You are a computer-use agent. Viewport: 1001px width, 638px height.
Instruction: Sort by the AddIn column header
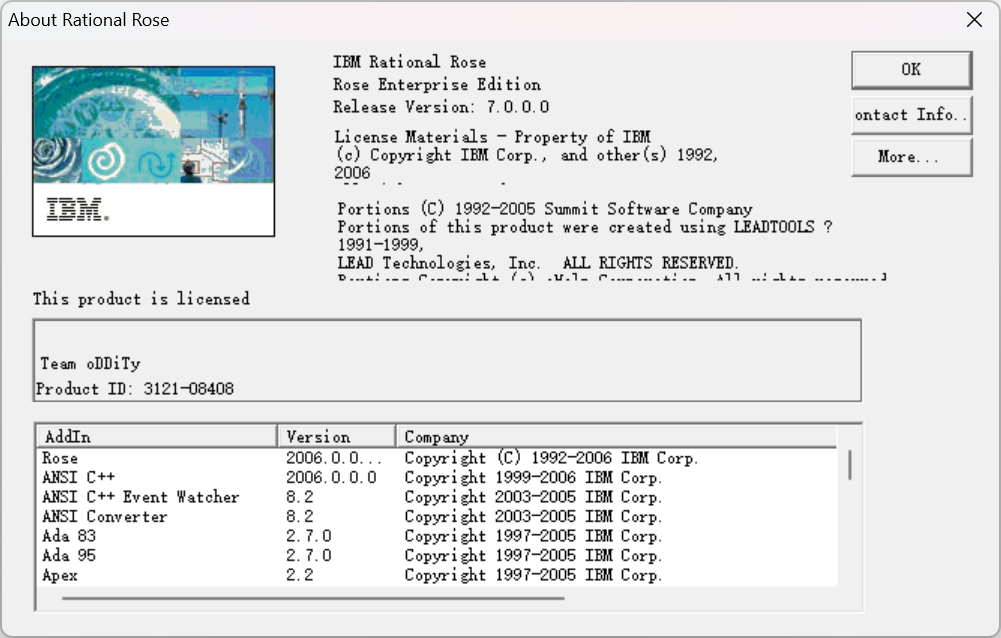156,437
